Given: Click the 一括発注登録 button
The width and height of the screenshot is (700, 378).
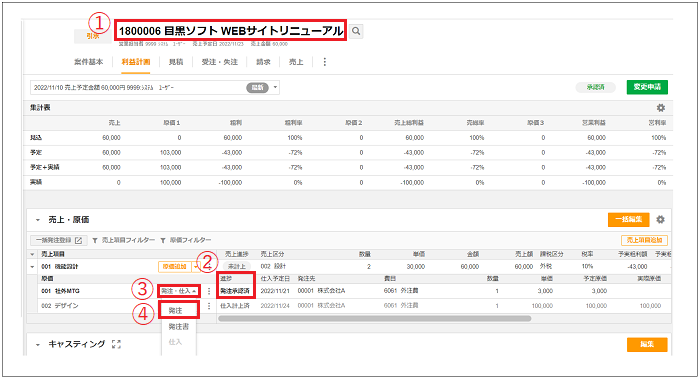Looking at the screenshot, I should [x=58, y=240].
